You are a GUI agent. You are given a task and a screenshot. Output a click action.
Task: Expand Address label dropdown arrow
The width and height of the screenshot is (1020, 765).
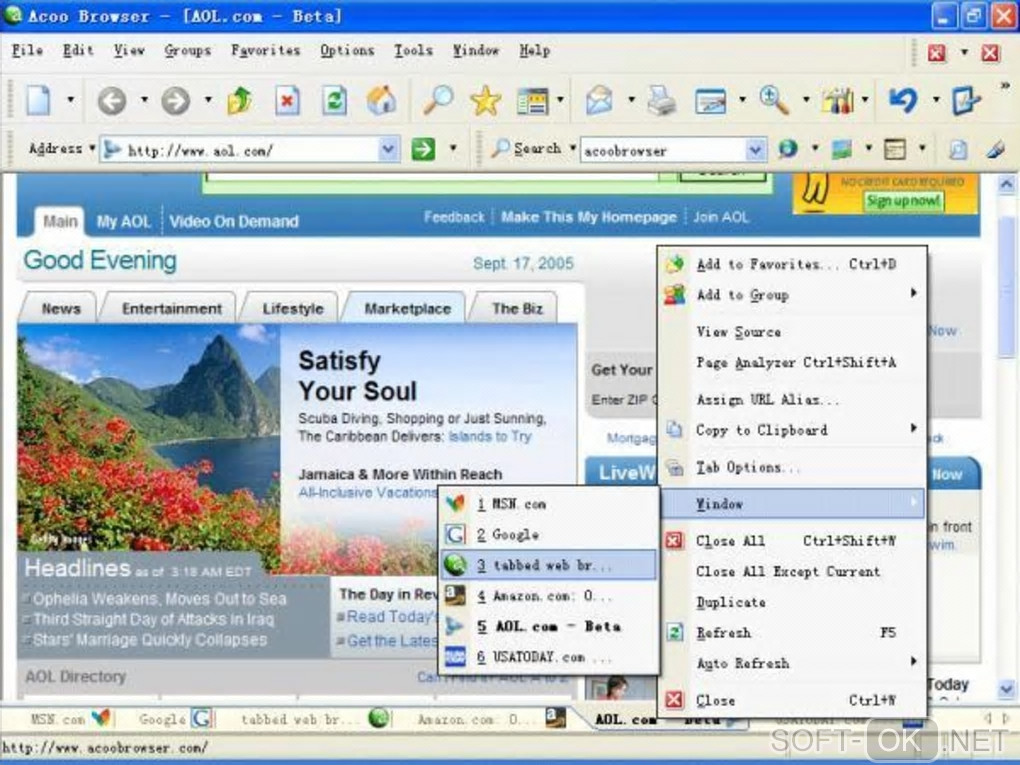click(92, 149)
